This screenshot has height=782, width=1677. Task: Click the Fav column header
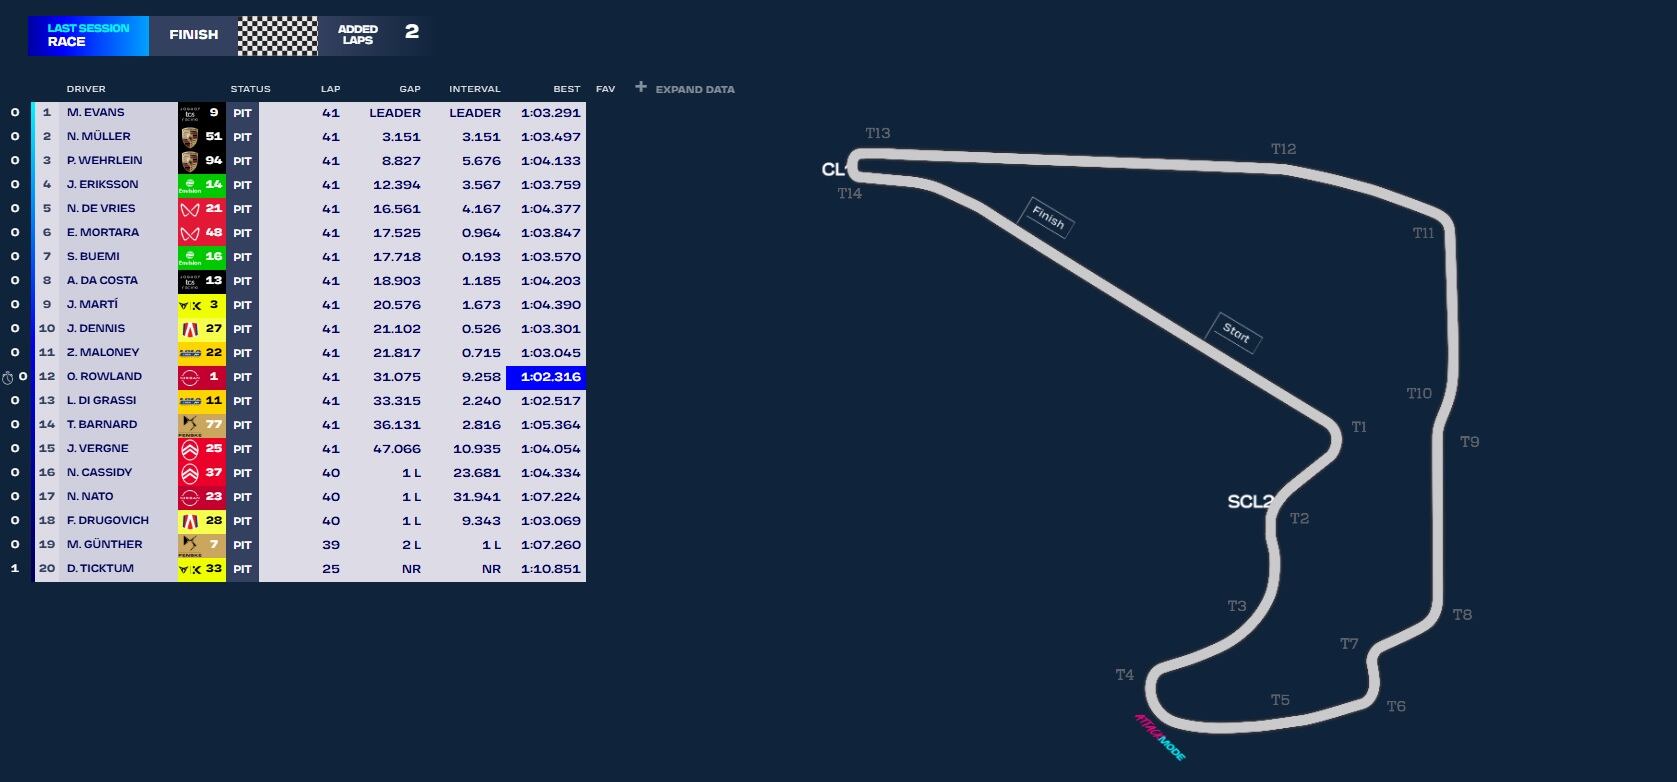point(605,89)
